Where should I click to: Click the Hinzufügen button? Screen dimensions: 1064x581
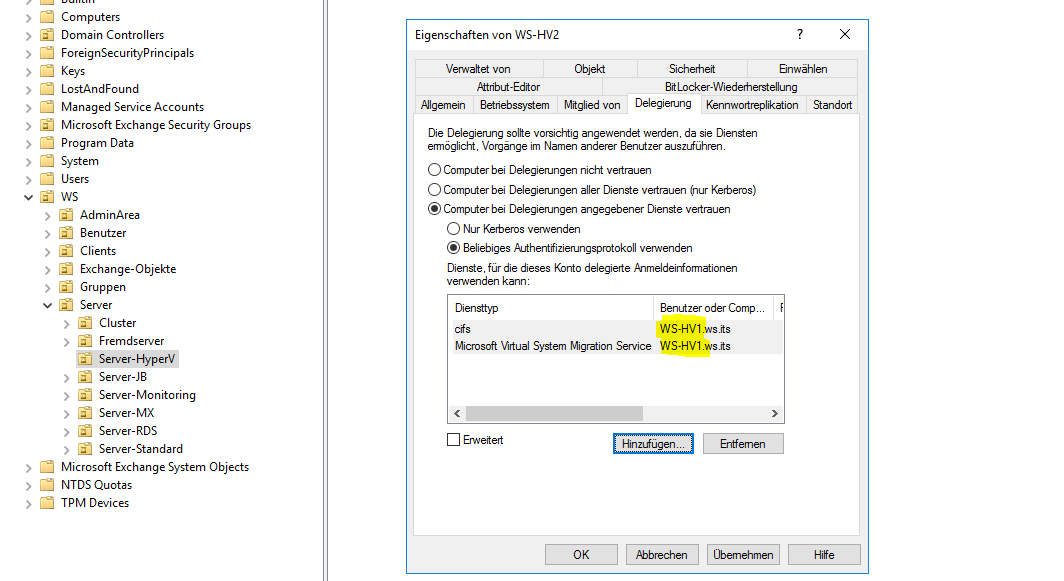coord(653,443)
